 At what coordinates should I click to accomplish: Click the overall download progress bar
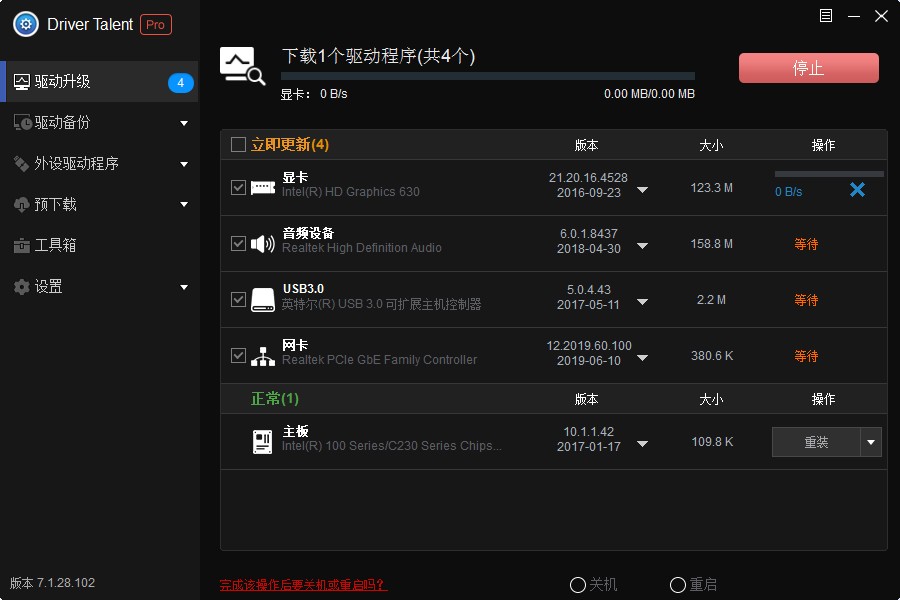tap(488, 76)
